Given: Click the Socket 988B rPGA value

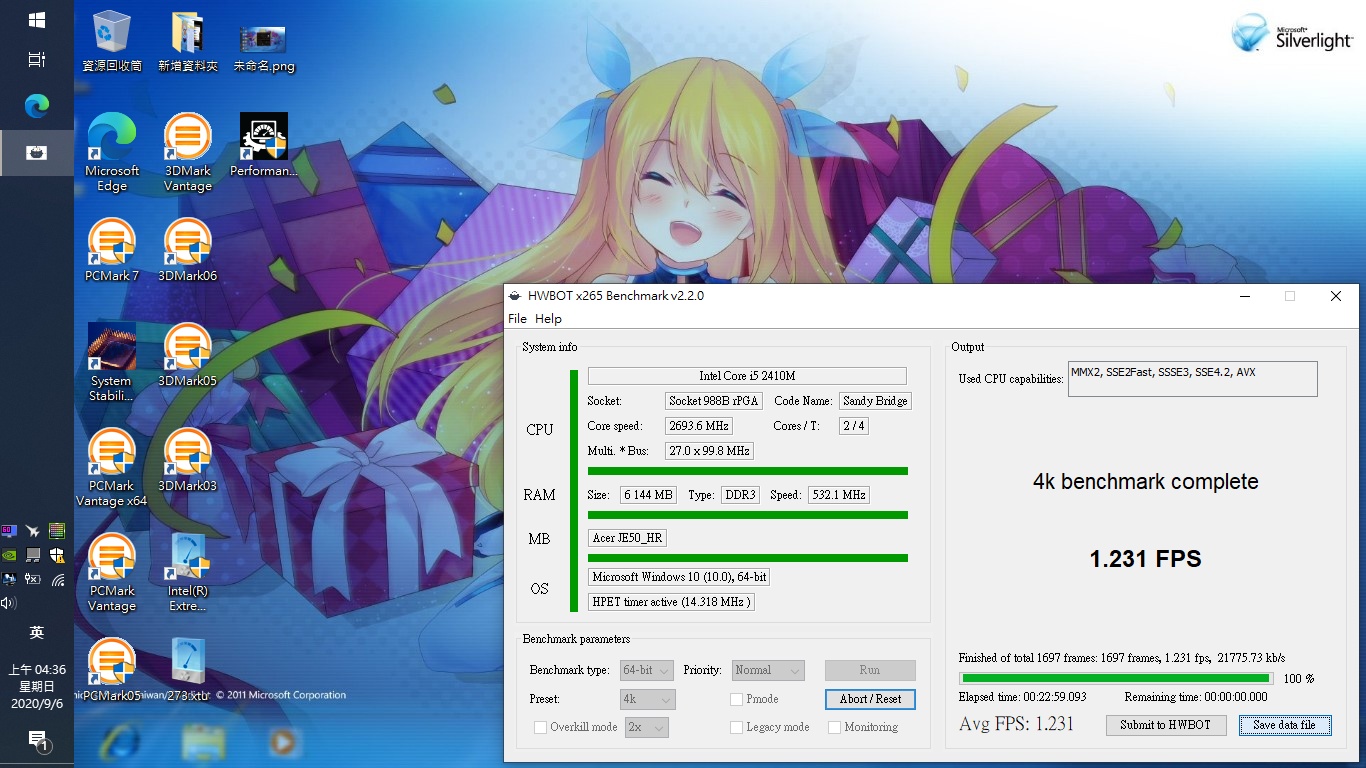Looking at the screenshot, I should click(x=714, y=401).
